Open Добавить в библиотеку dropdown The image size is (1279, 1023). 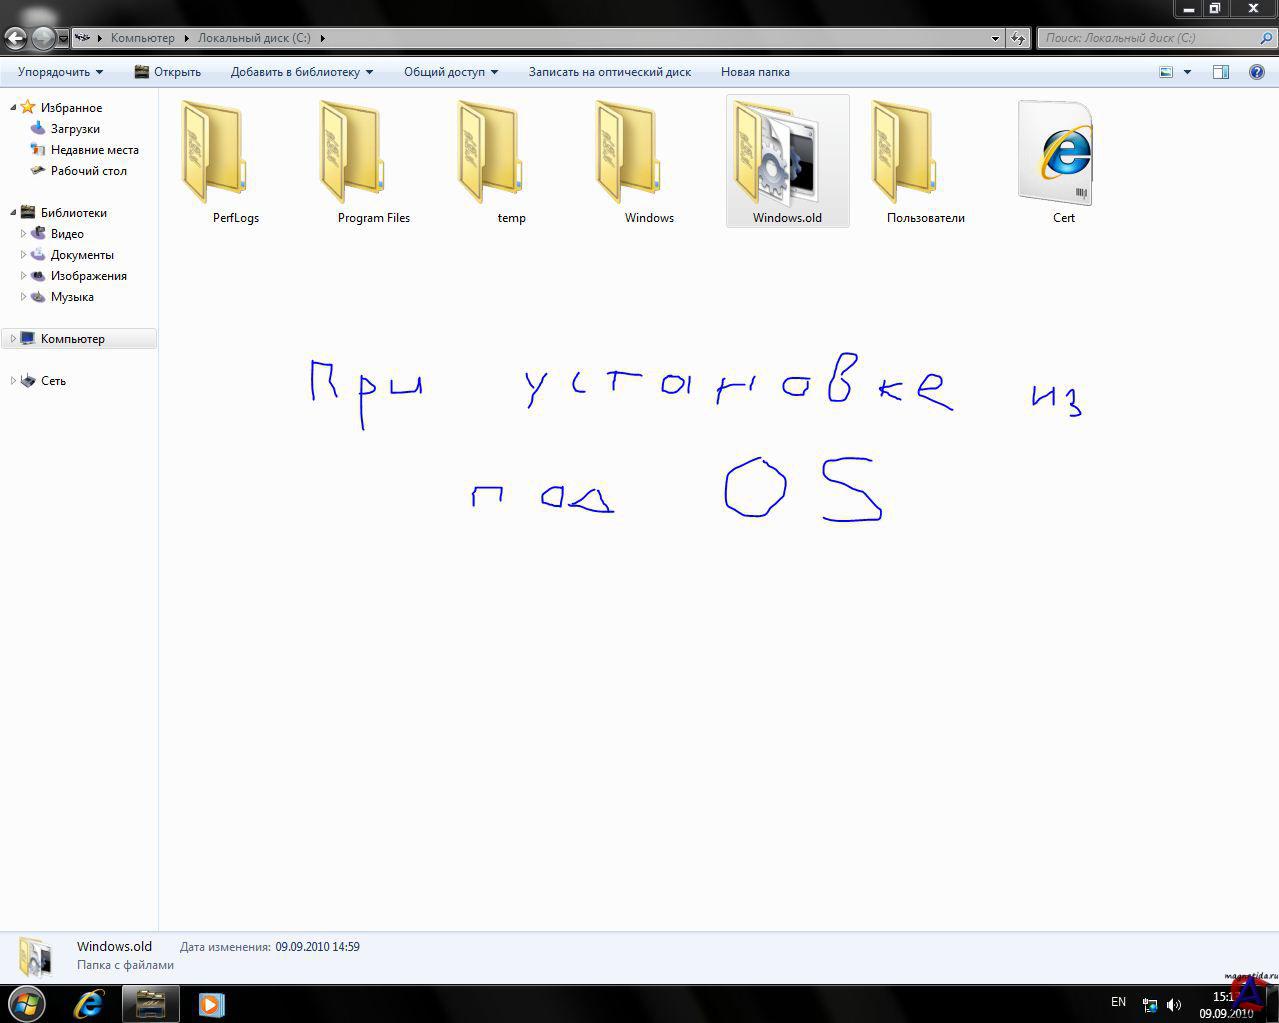[x=301, y=72]
